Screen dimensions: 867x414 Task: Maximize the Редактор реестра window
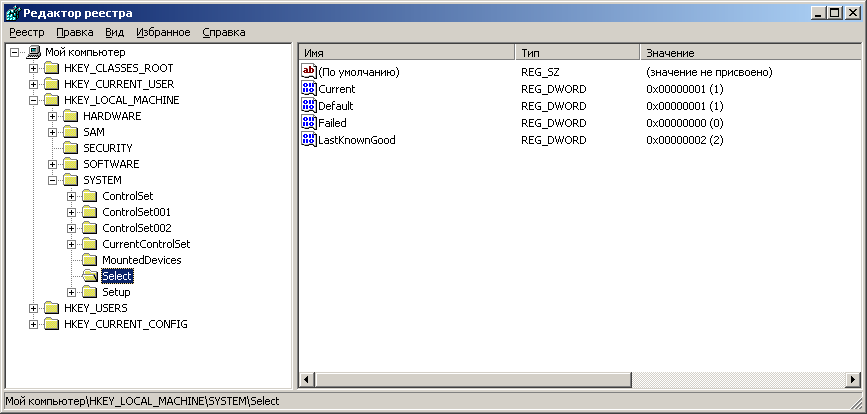point(835,13)
